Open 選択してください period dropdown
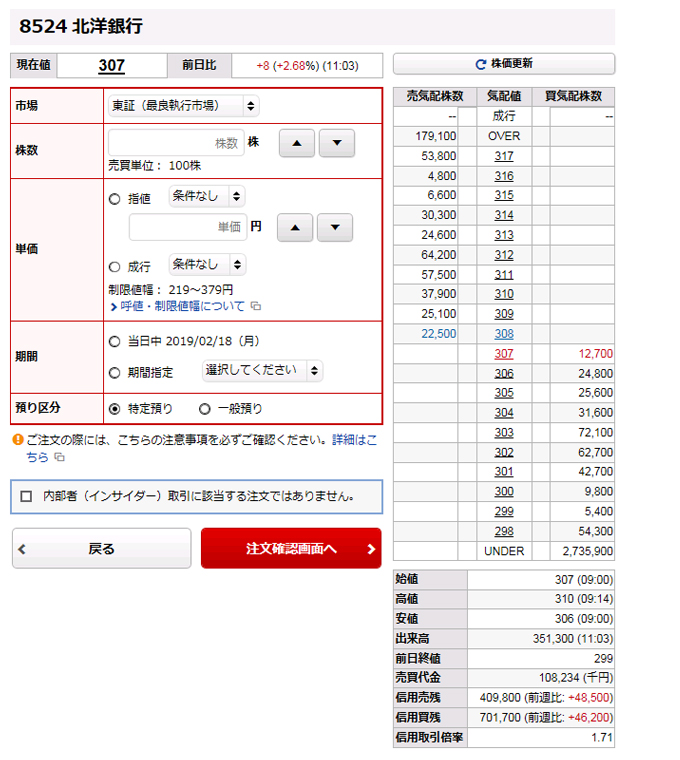The height and width of the screenshot is (760, 680). pyautogui.click(x=262, y=371)
